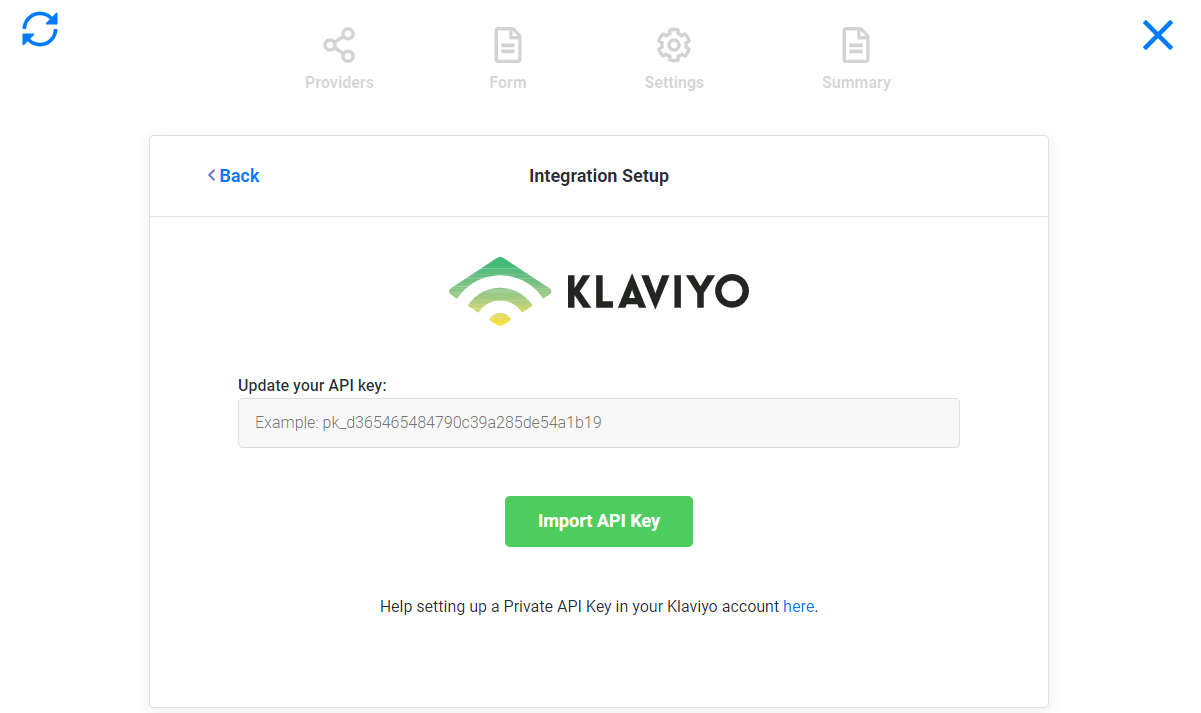Click the Form step document icon
The height and width of the screenshot is (713, 1201).
(507, 44)
